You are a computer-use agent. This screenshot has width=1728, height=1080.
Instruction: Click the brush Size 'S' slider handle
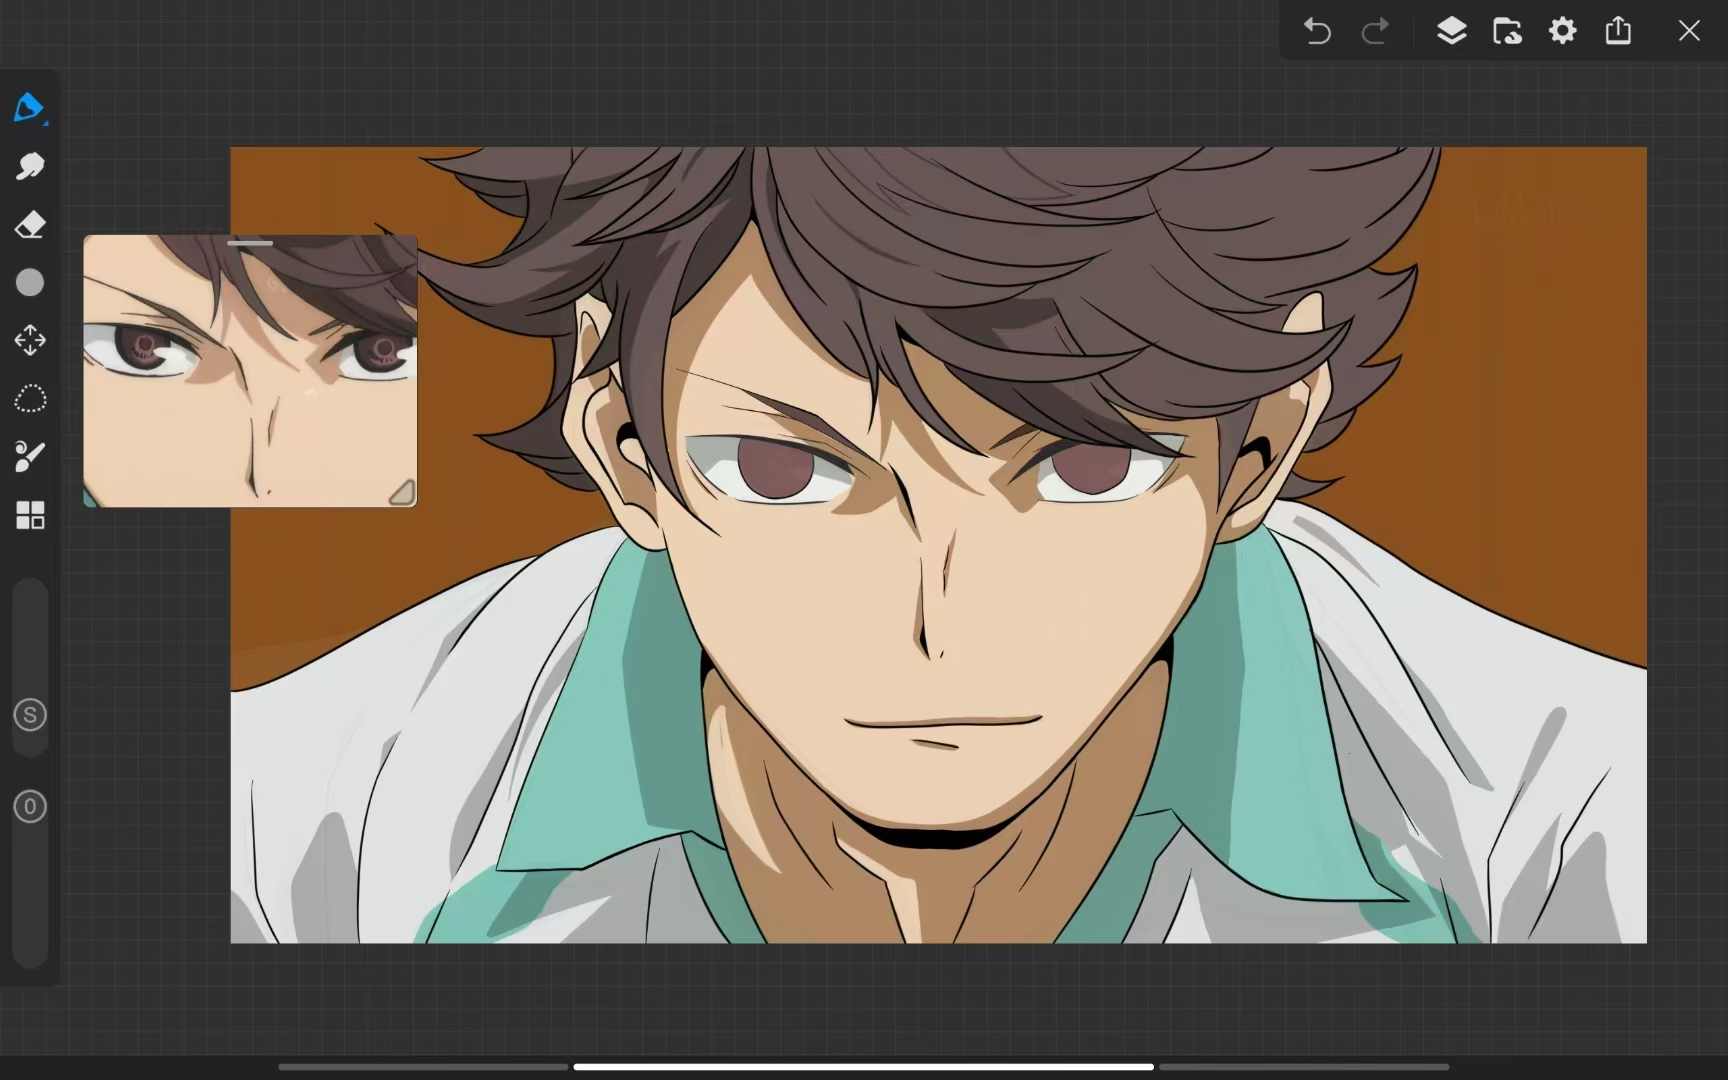click(30, 715)
